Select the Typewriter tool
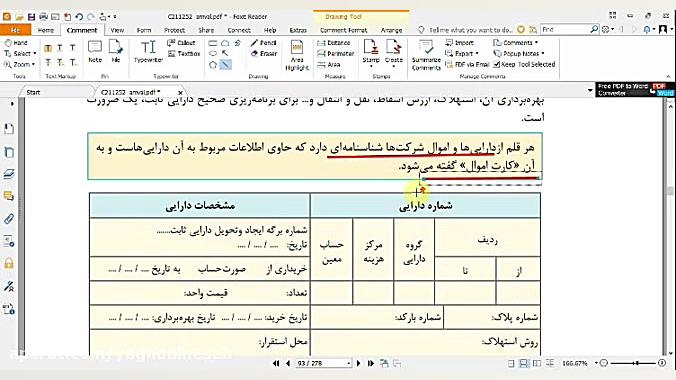Viewport: 676px width, 380px height. pos(148,51)
